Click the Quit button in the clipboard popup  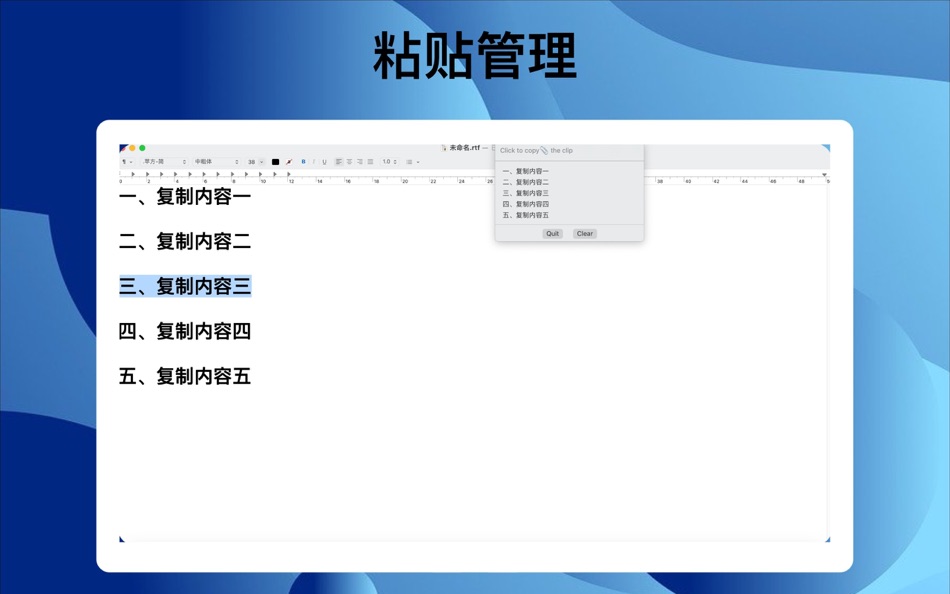pos(553,233)
